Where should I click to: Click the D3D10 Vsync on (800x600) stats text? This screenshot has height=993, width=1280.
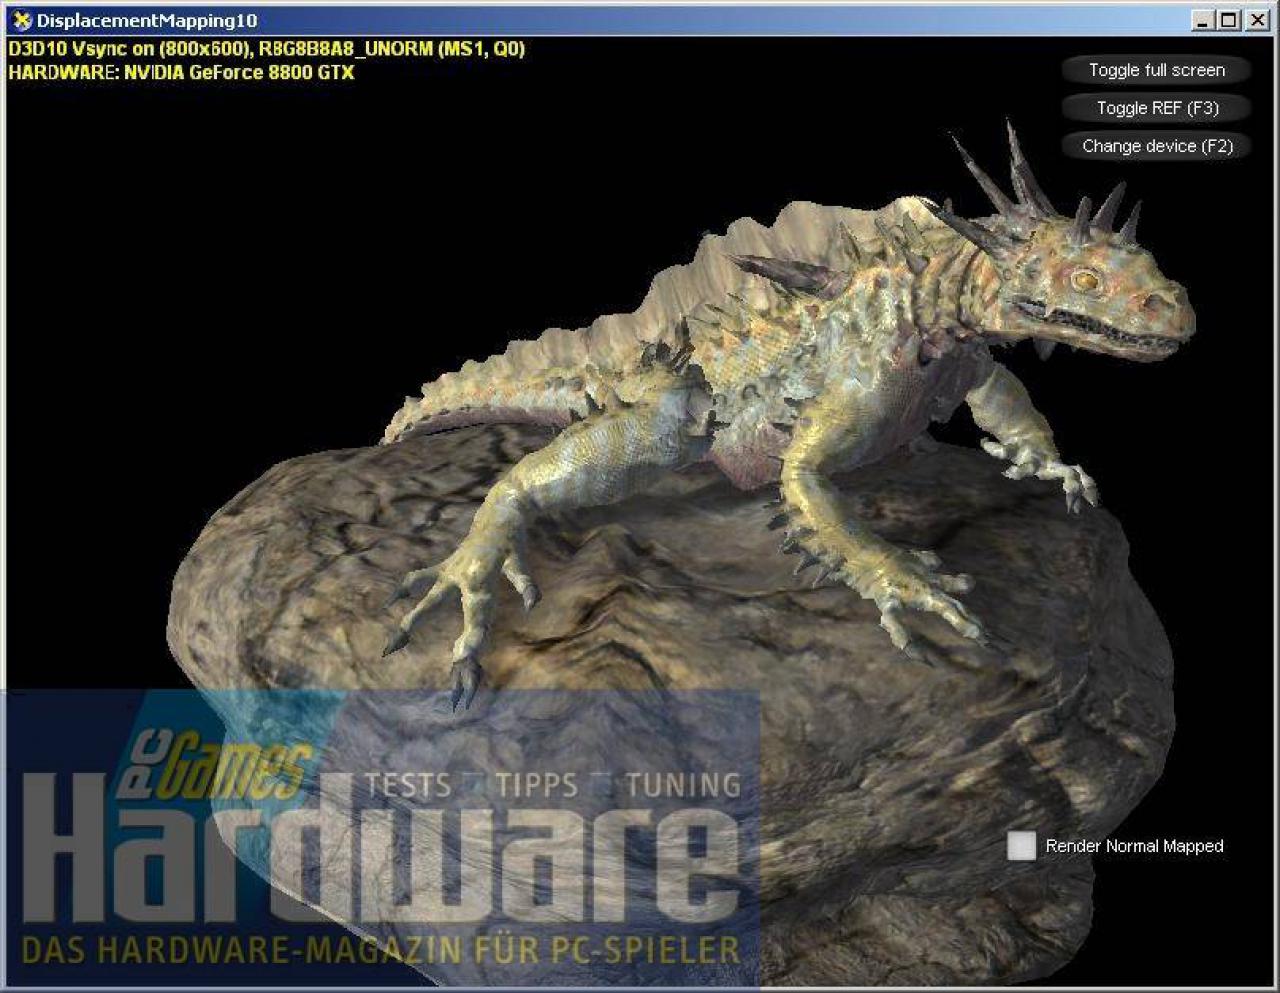point(266,48)
